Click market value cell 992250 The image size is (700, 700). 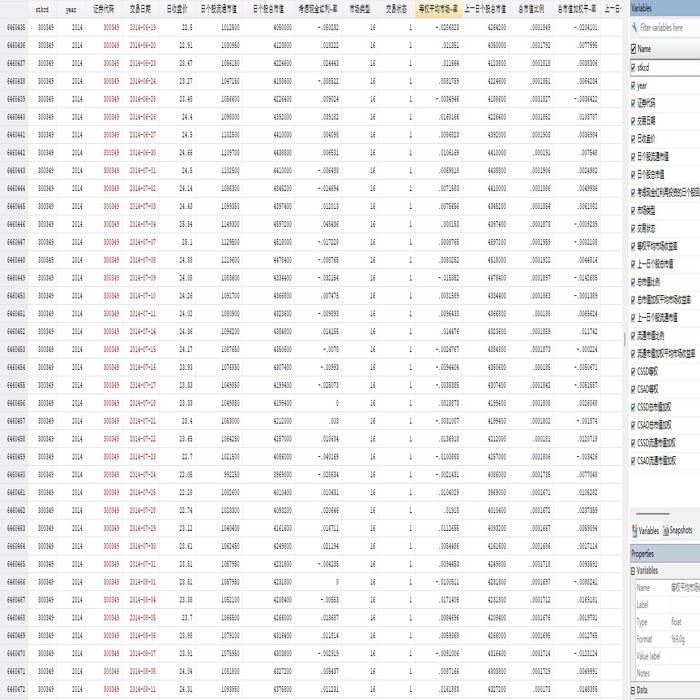point(231,475)
